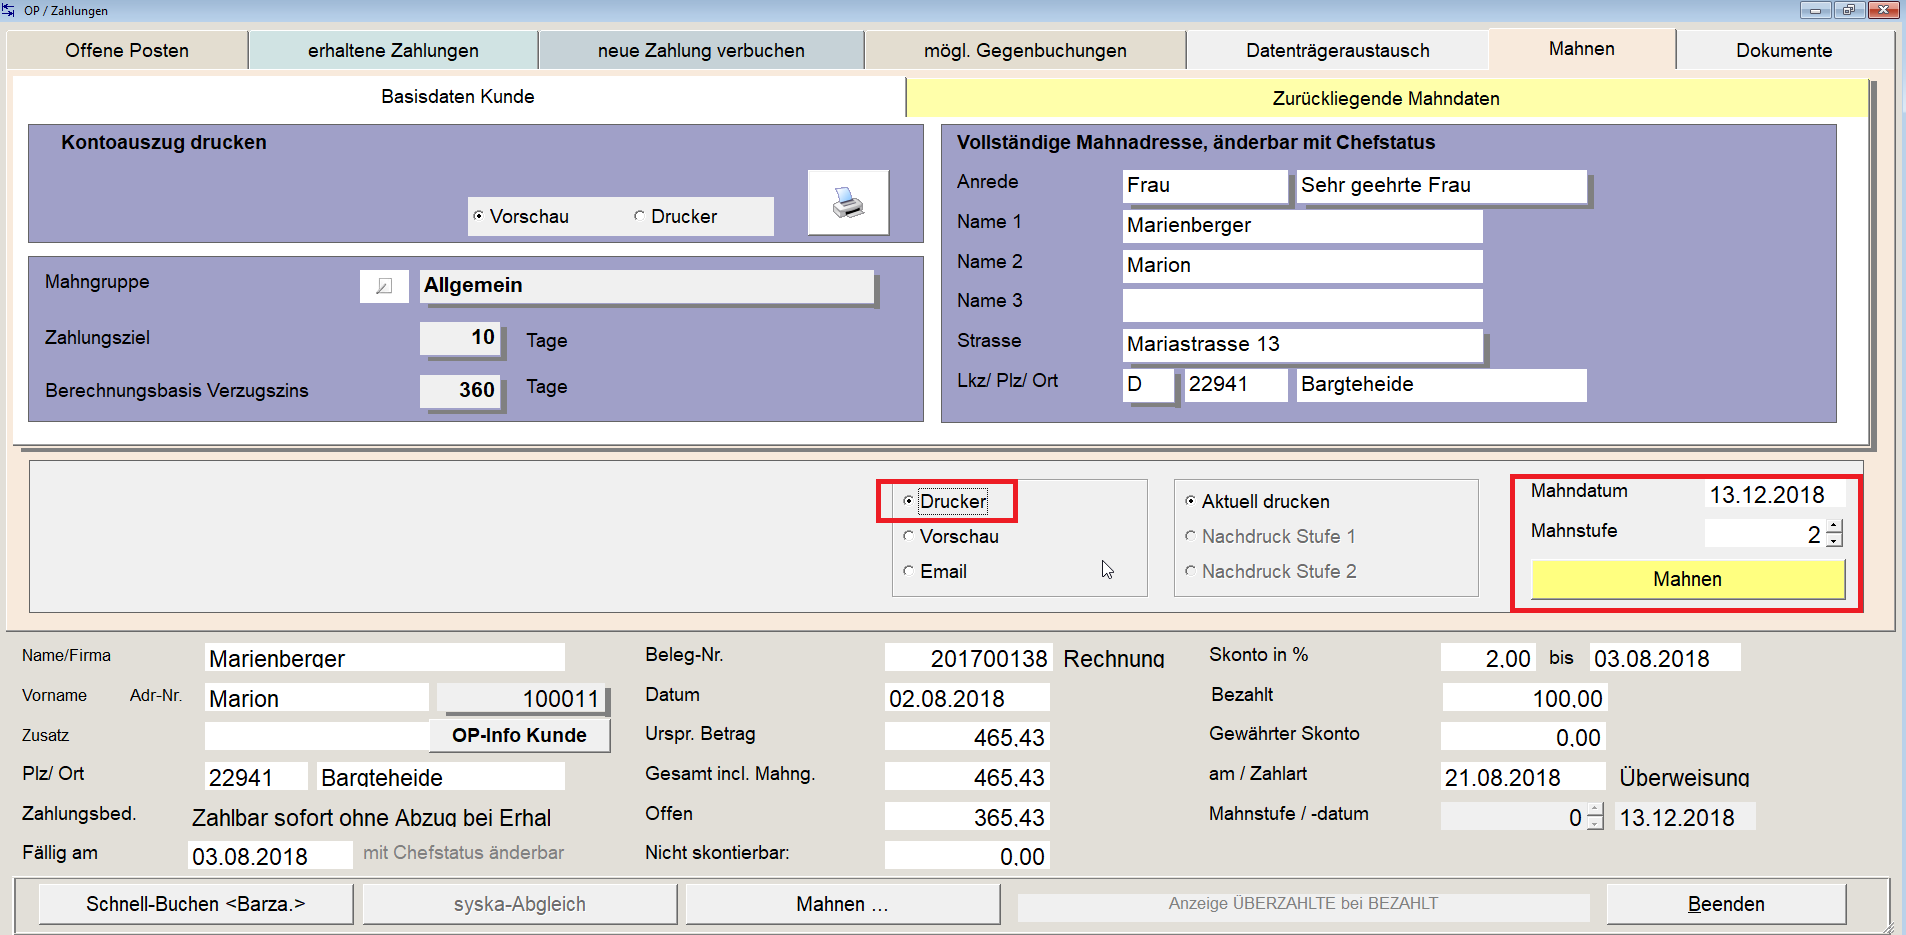Click the empty Name 3 field
This screenshot has width=1906, height=935.
tap(1302, 304)
